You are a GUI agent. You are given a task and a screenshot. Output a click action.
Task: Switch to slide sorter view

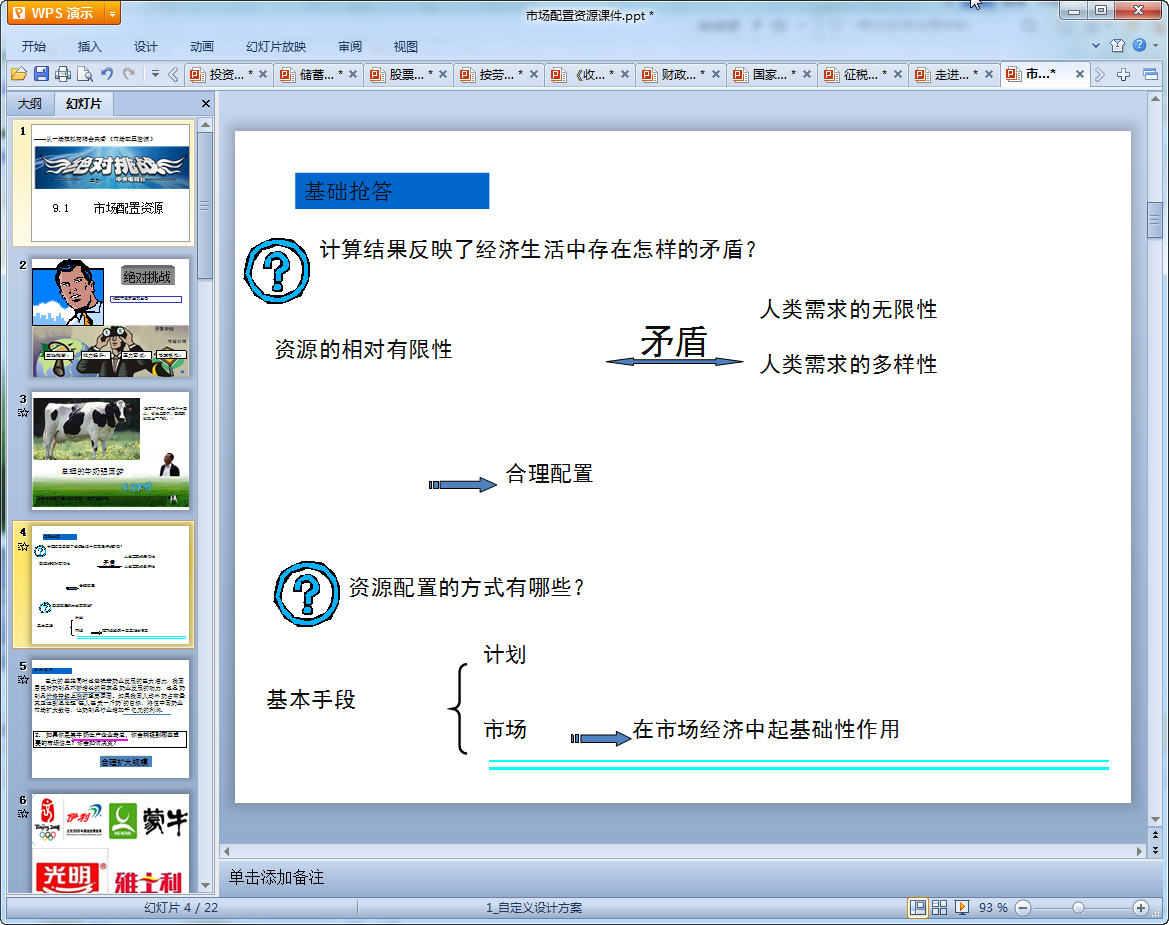(939, 907)
